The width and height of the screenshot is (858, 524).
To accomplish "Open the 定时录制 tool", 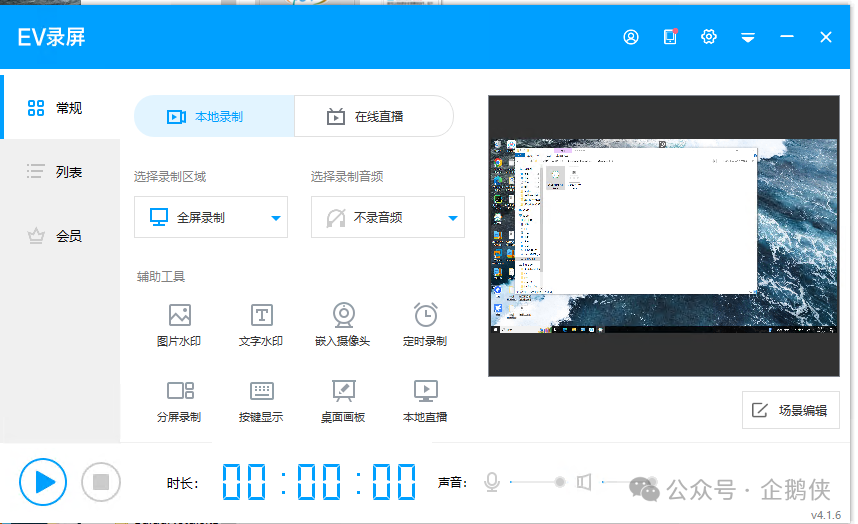I will pos(425,325).
